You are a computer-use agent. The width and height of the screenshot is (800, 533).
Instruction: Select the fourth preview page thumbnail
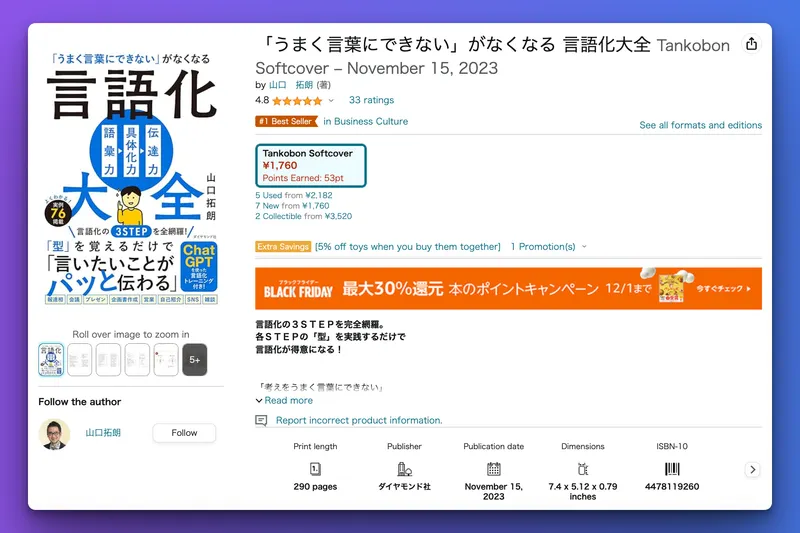(137, 360)
